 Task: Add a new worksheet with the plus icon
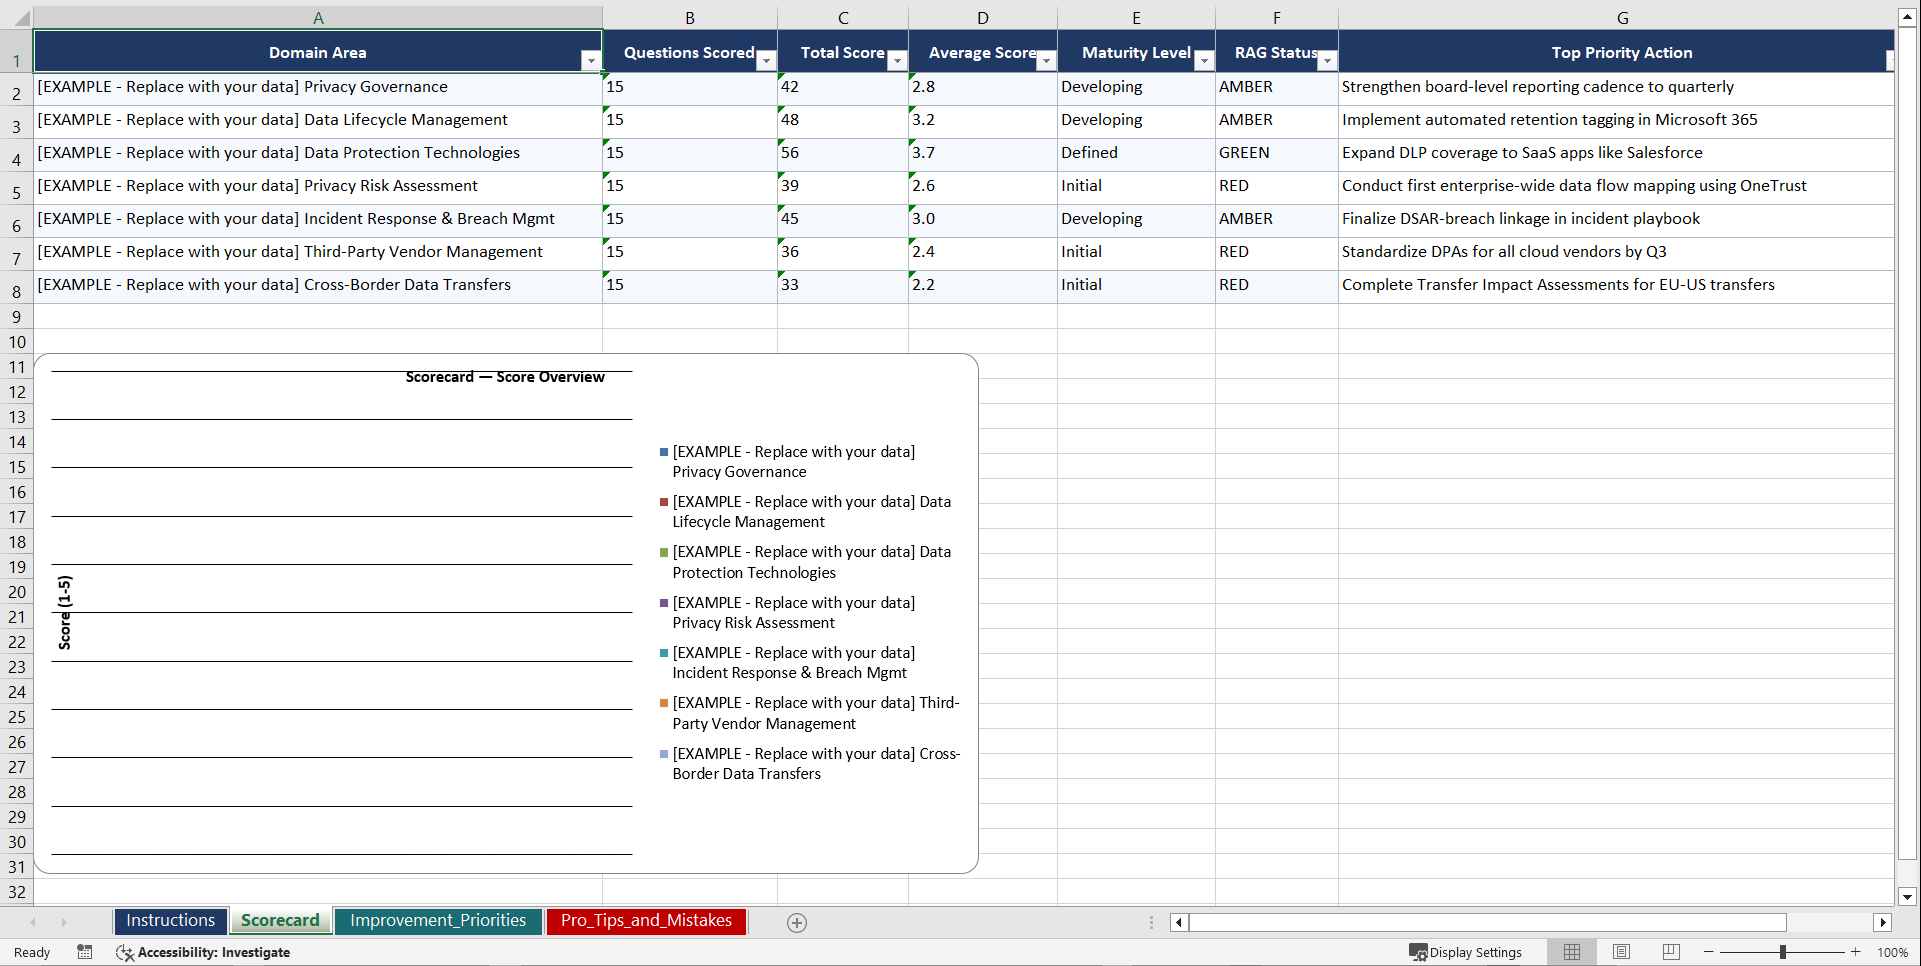tap(797, 922)
